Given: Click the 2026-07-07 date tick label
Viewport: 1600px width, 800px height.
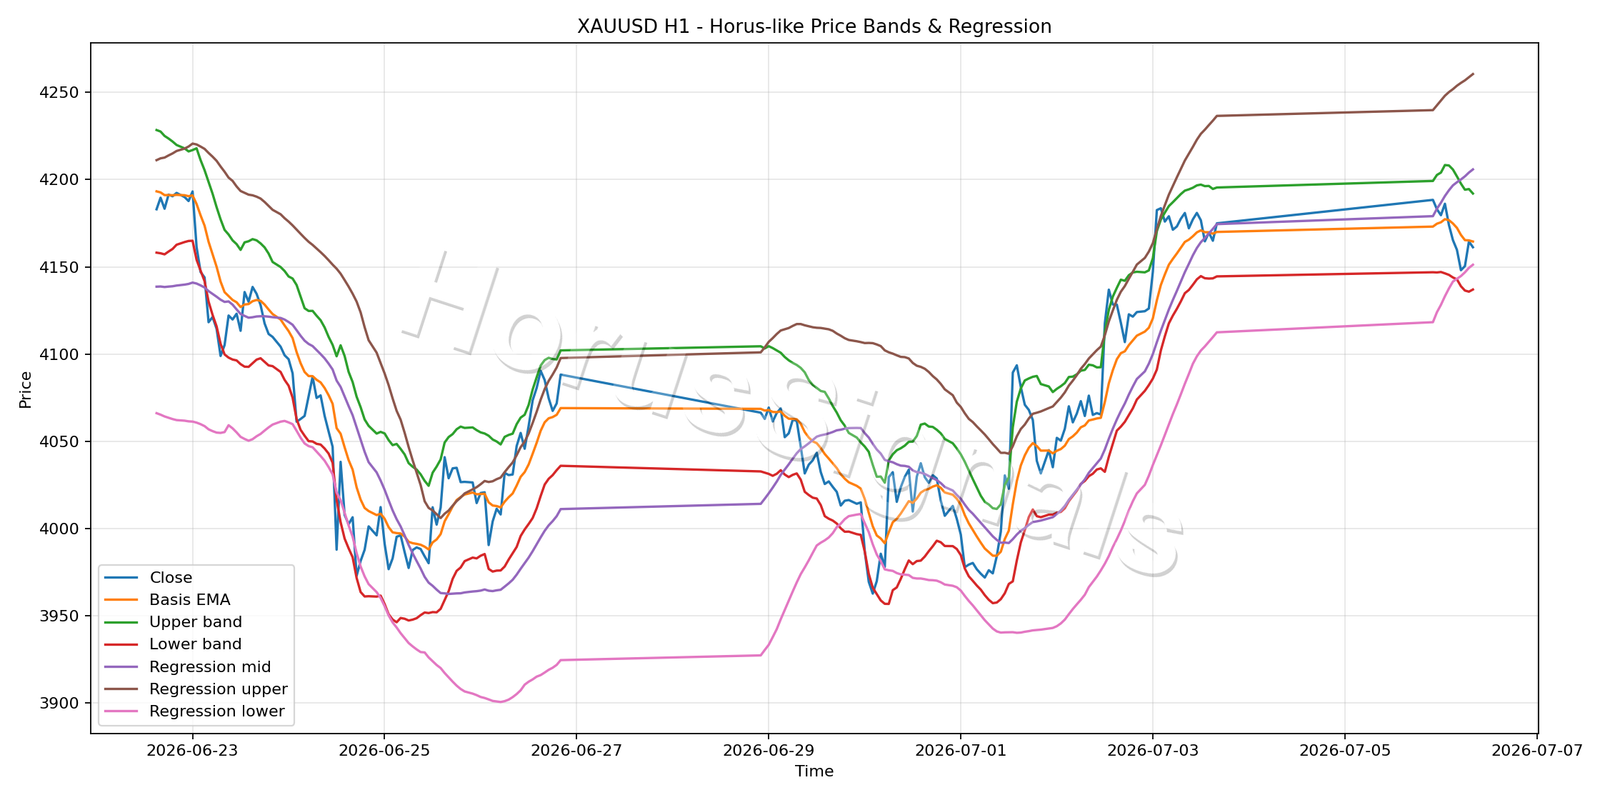Looking at the screenshot, I should point(1536,750).
